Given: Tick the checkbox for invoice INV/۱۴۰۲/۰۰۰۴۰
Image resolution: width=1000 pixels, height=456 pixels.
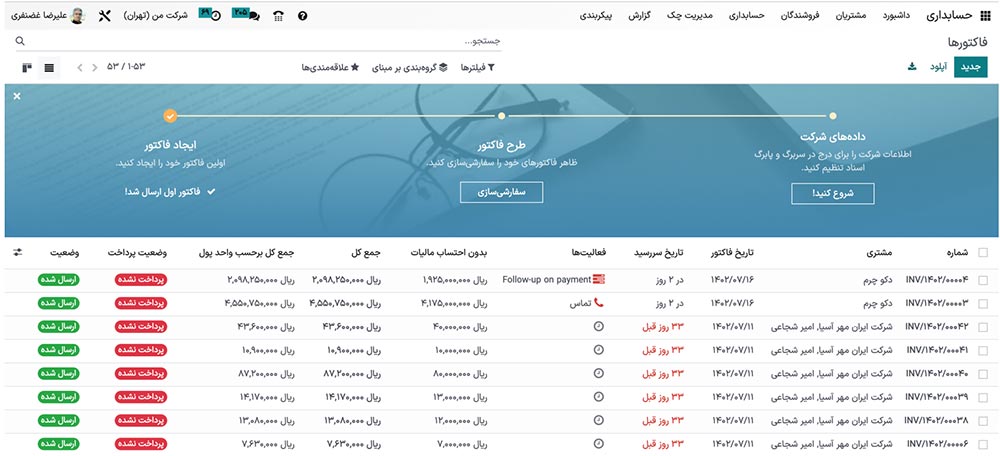Looking at the screenshot, I should (x=983, y=374).
